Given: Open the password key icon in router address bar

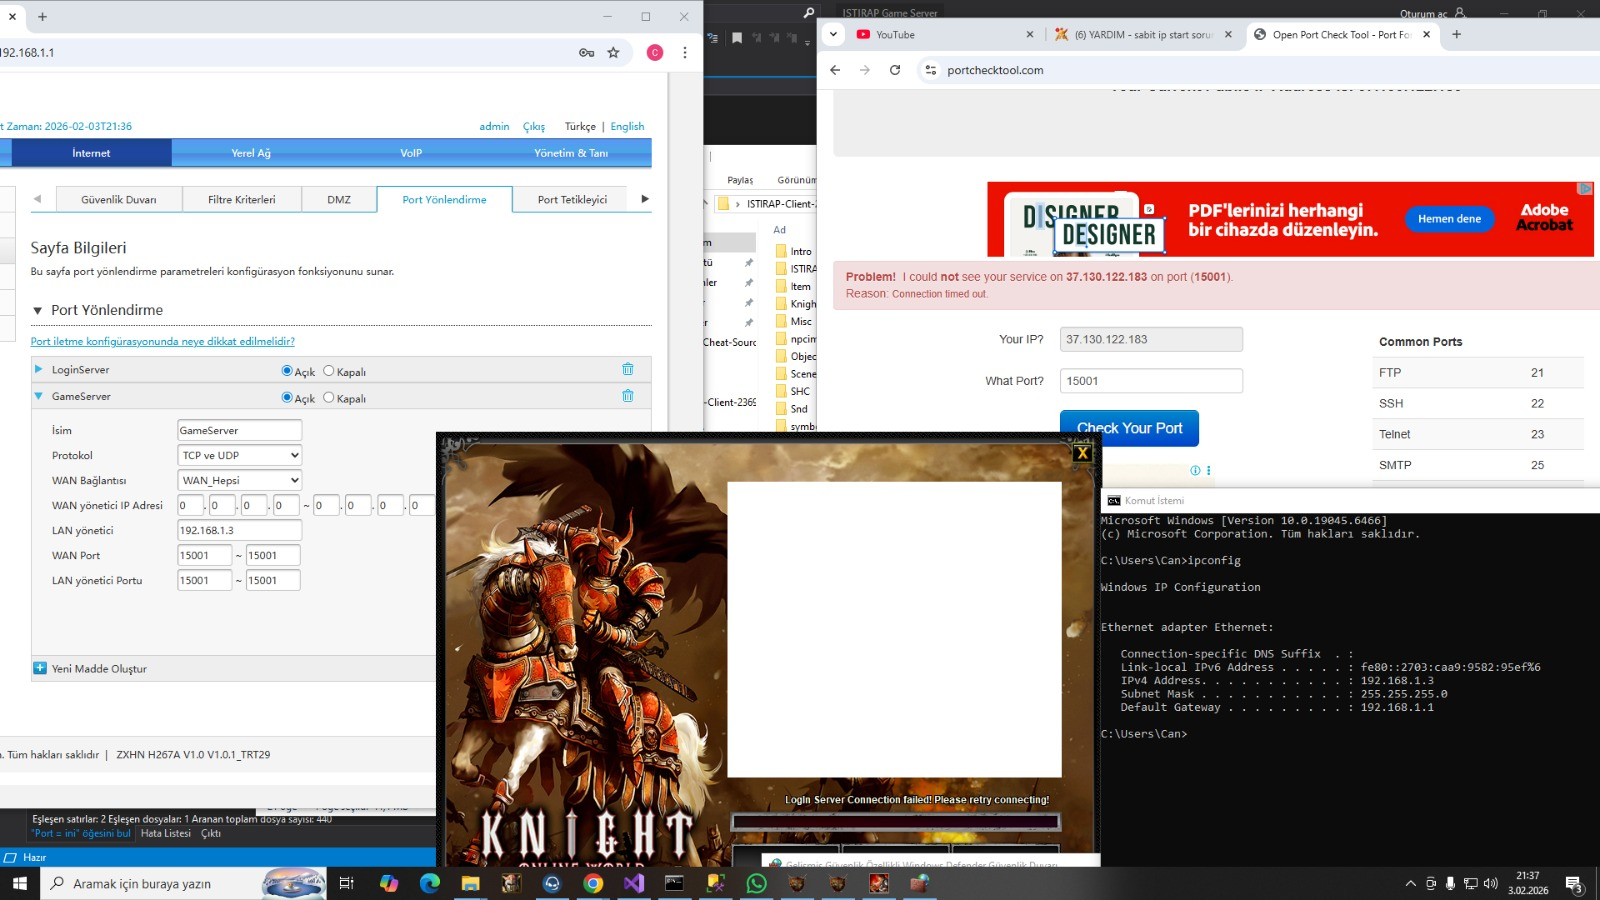Looking at the screenshot, I should [587, 53].
